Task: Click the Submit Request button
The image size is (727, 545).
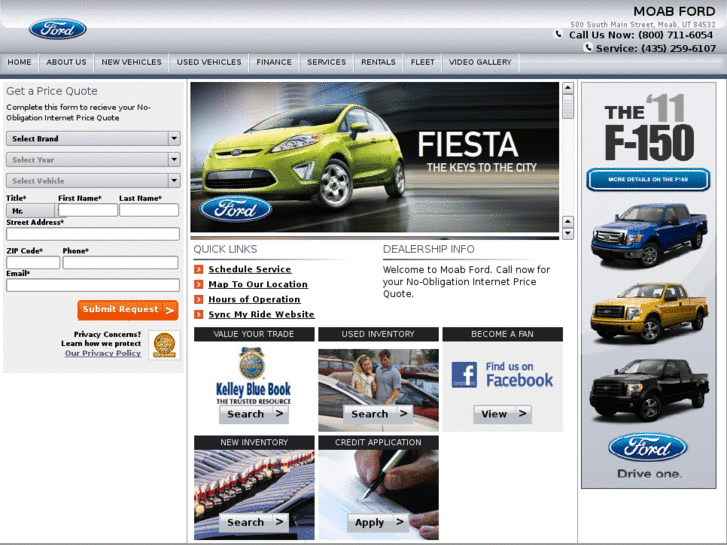Action: pos(128,310)
